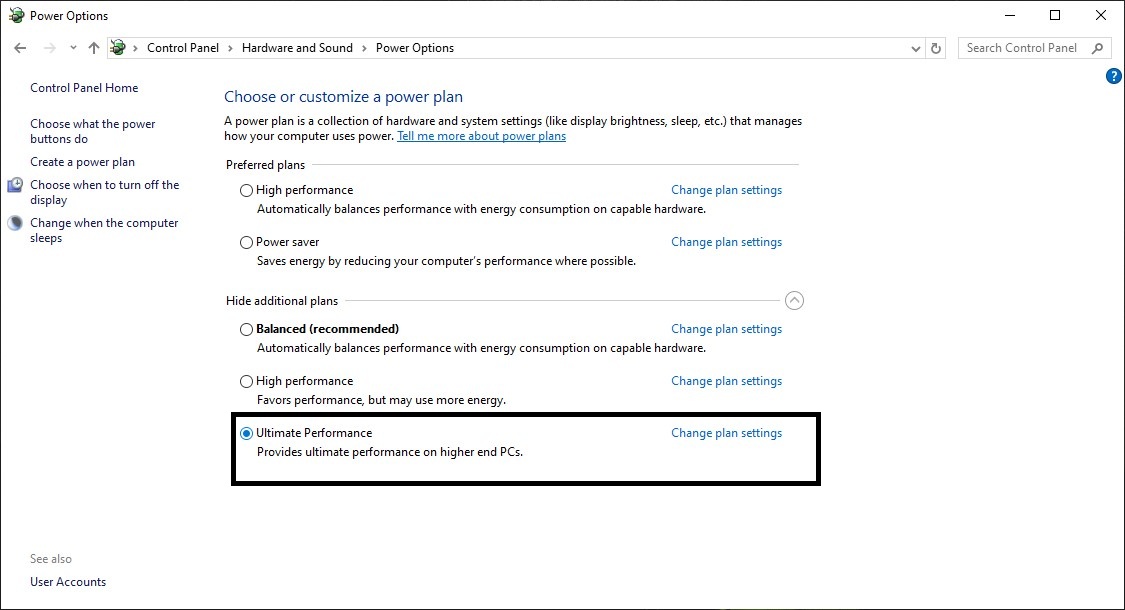Click the Refresh button in address bar

(936, 48)
